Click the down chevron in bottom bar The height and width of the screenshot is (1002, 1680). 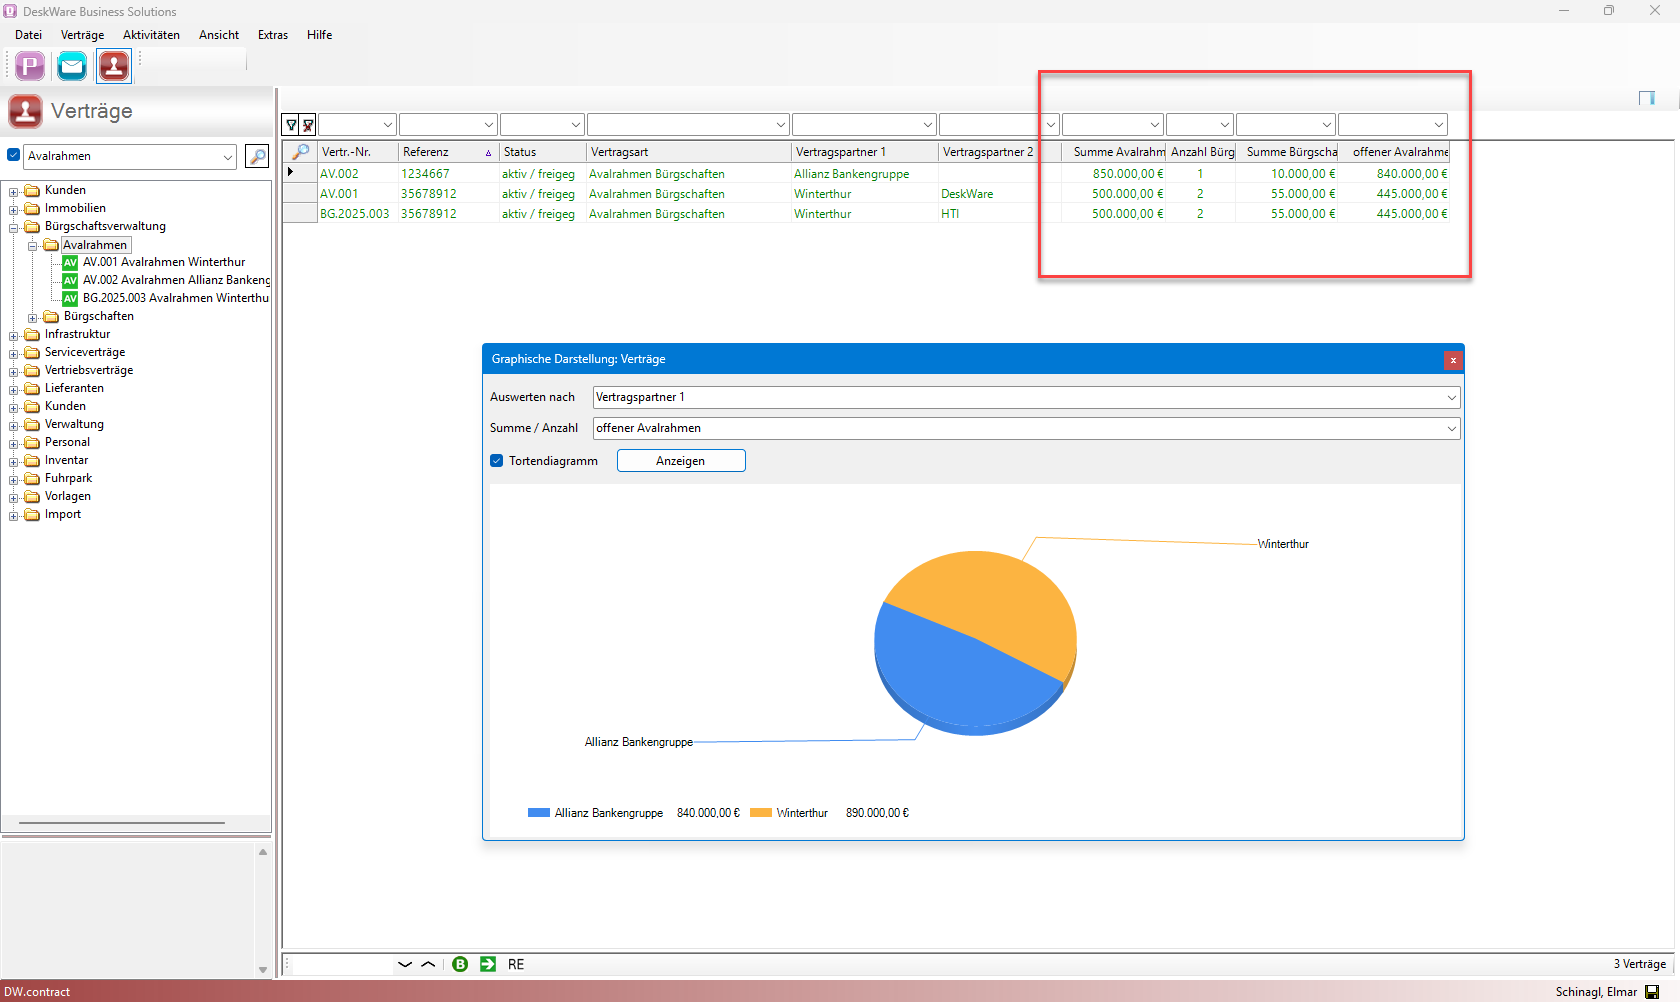pyautogui.click(x=405, y=964)
